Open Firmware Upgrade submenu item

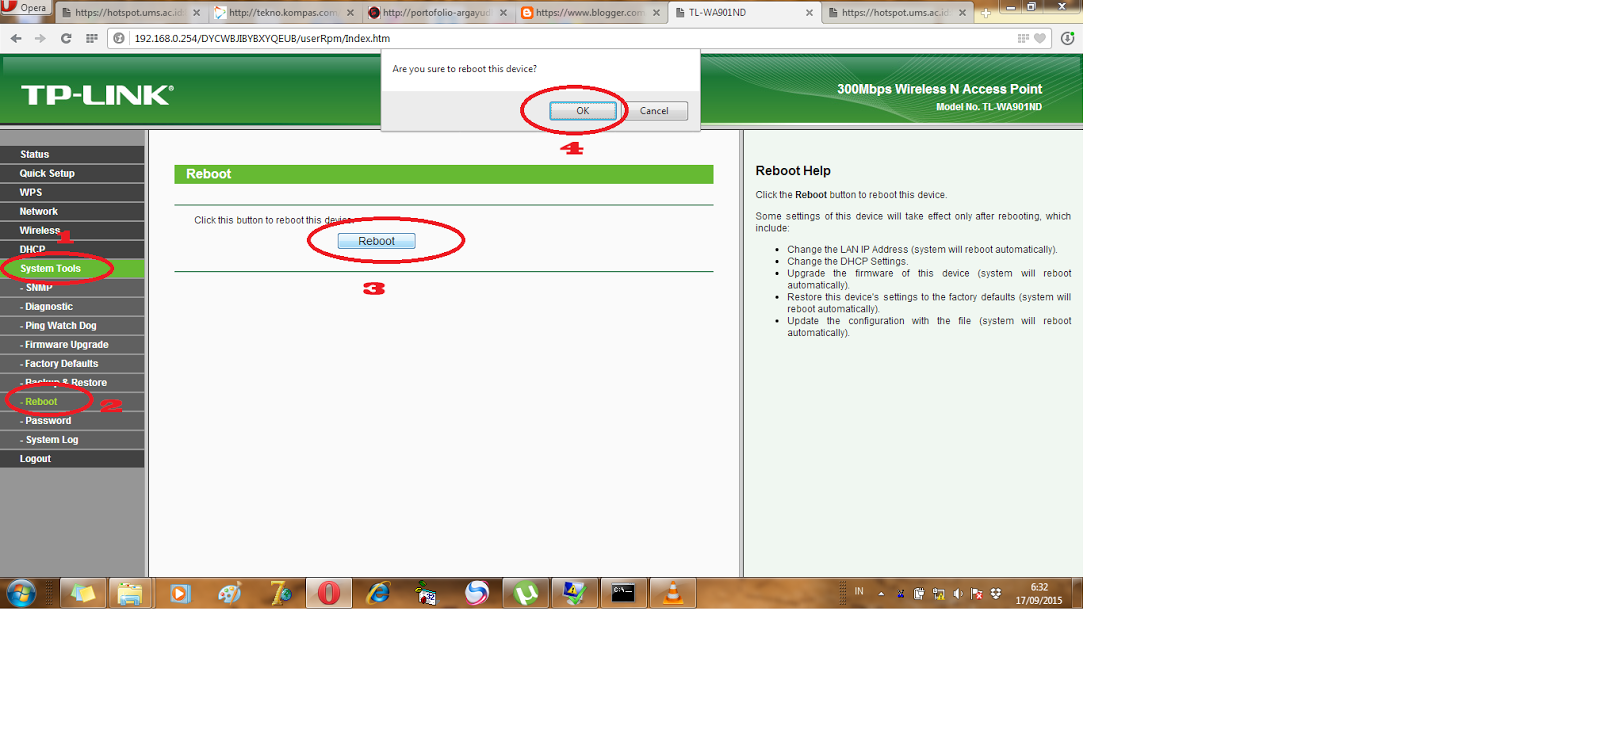pos(72,344)
